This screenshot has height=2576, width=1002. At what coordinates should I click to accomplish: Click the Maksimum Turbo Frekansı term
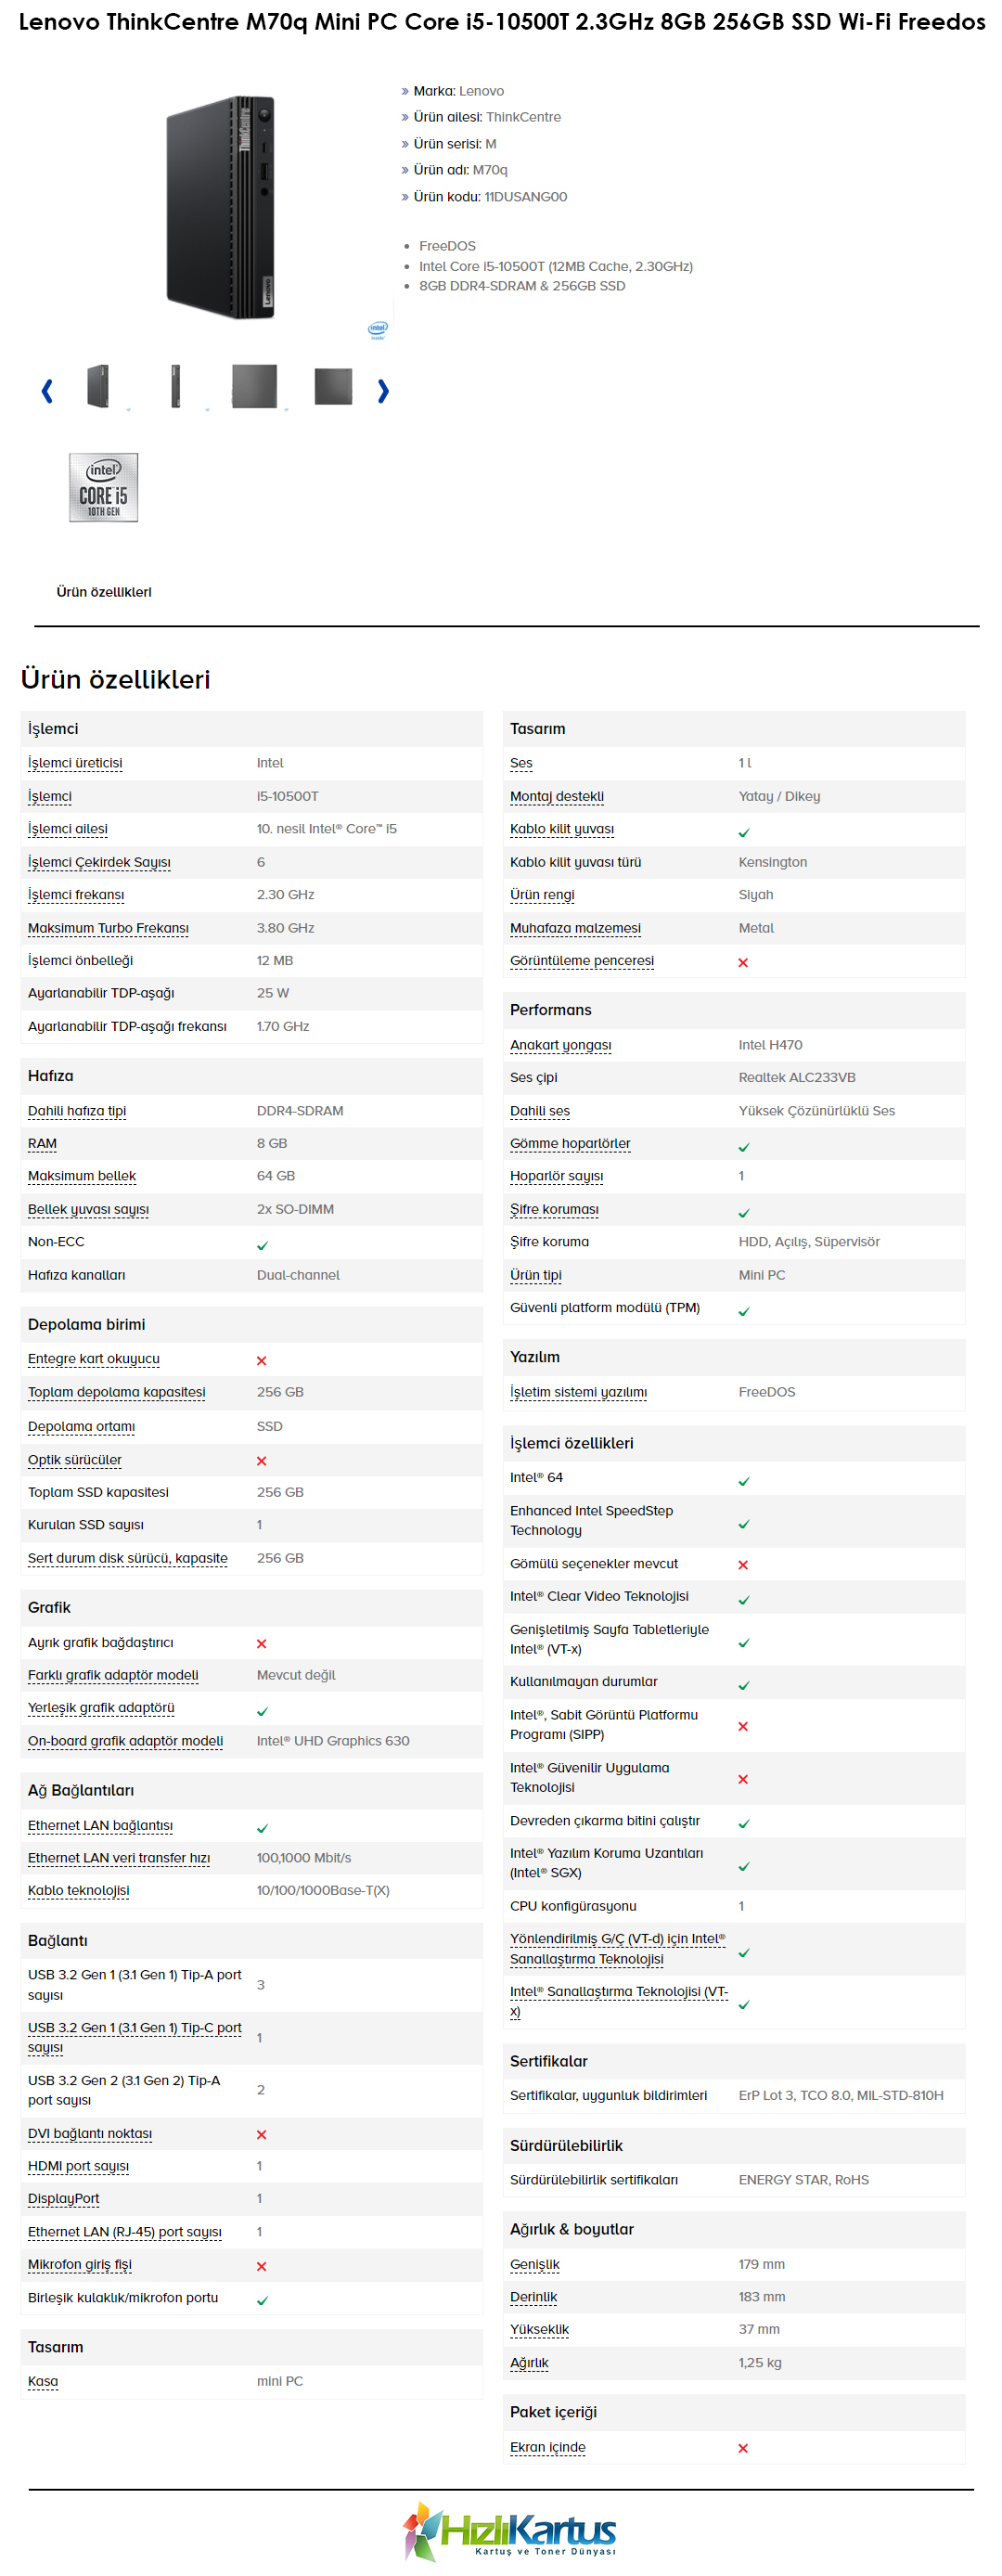click(108, 928)
